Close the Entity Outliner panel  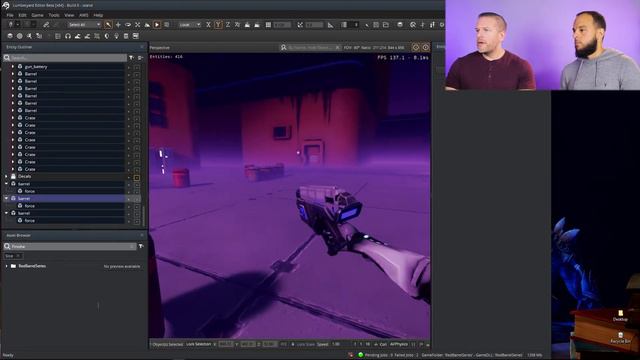[142, 47]
